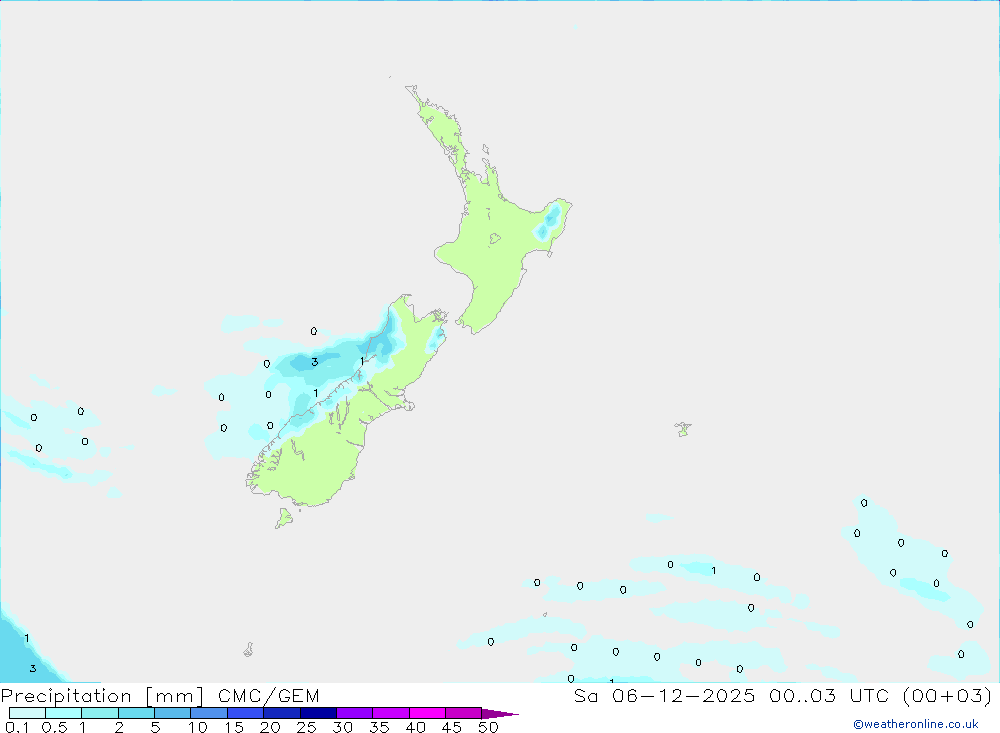This screenshot has height=733, width=1000.
Task: Click the '00..03 UTC' time range text
Action: tap(828, 696)
